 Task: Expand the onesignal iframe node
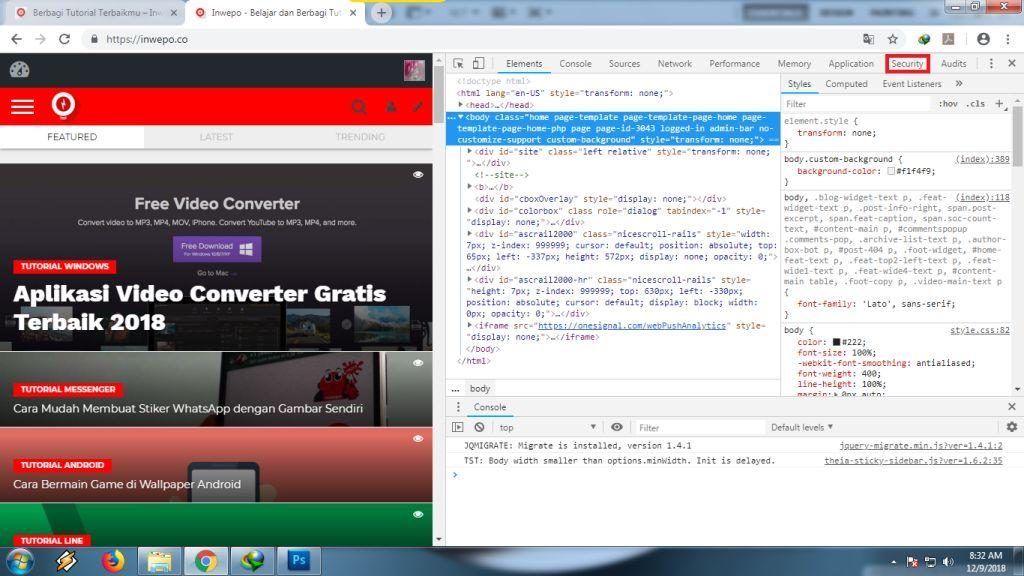470,325
